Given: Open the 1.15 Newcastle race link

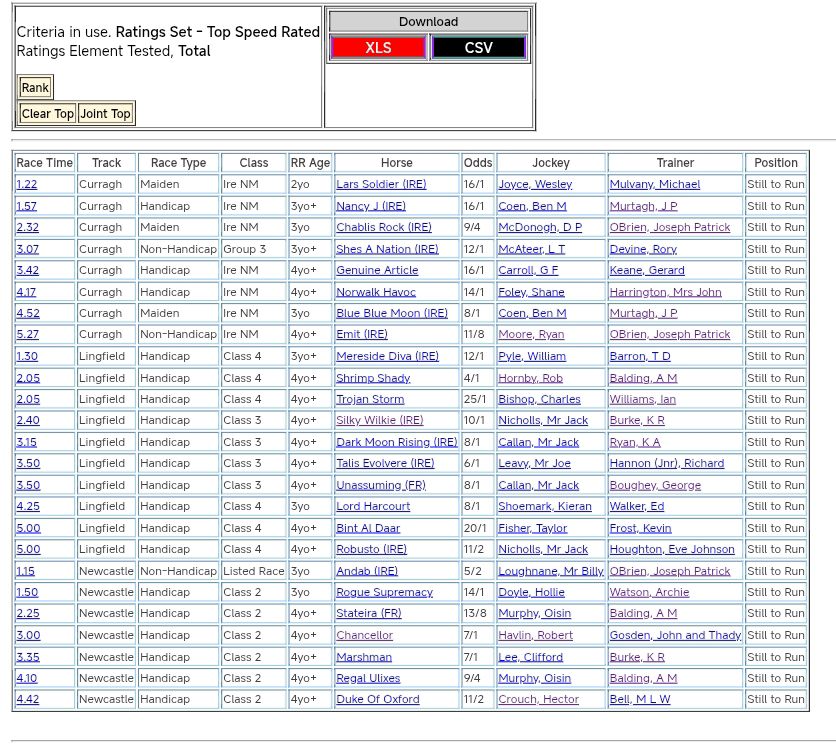Looking at the screenshot, I should (x=25, y=571).
